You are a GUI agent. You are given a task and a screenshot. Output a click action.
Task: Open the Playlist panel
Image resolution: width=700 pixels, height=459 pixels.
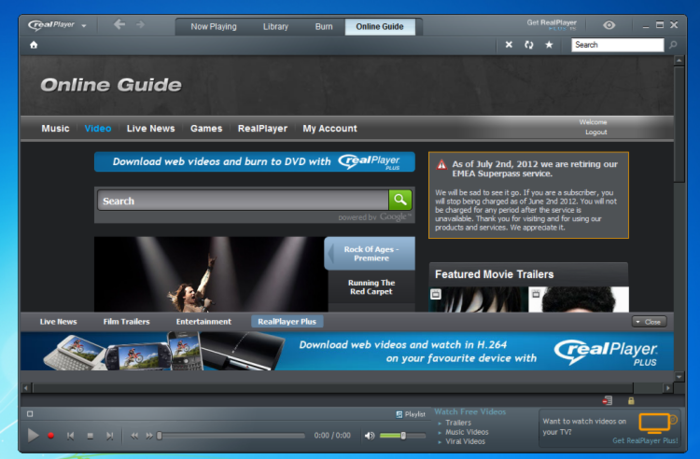click(410, 413)
